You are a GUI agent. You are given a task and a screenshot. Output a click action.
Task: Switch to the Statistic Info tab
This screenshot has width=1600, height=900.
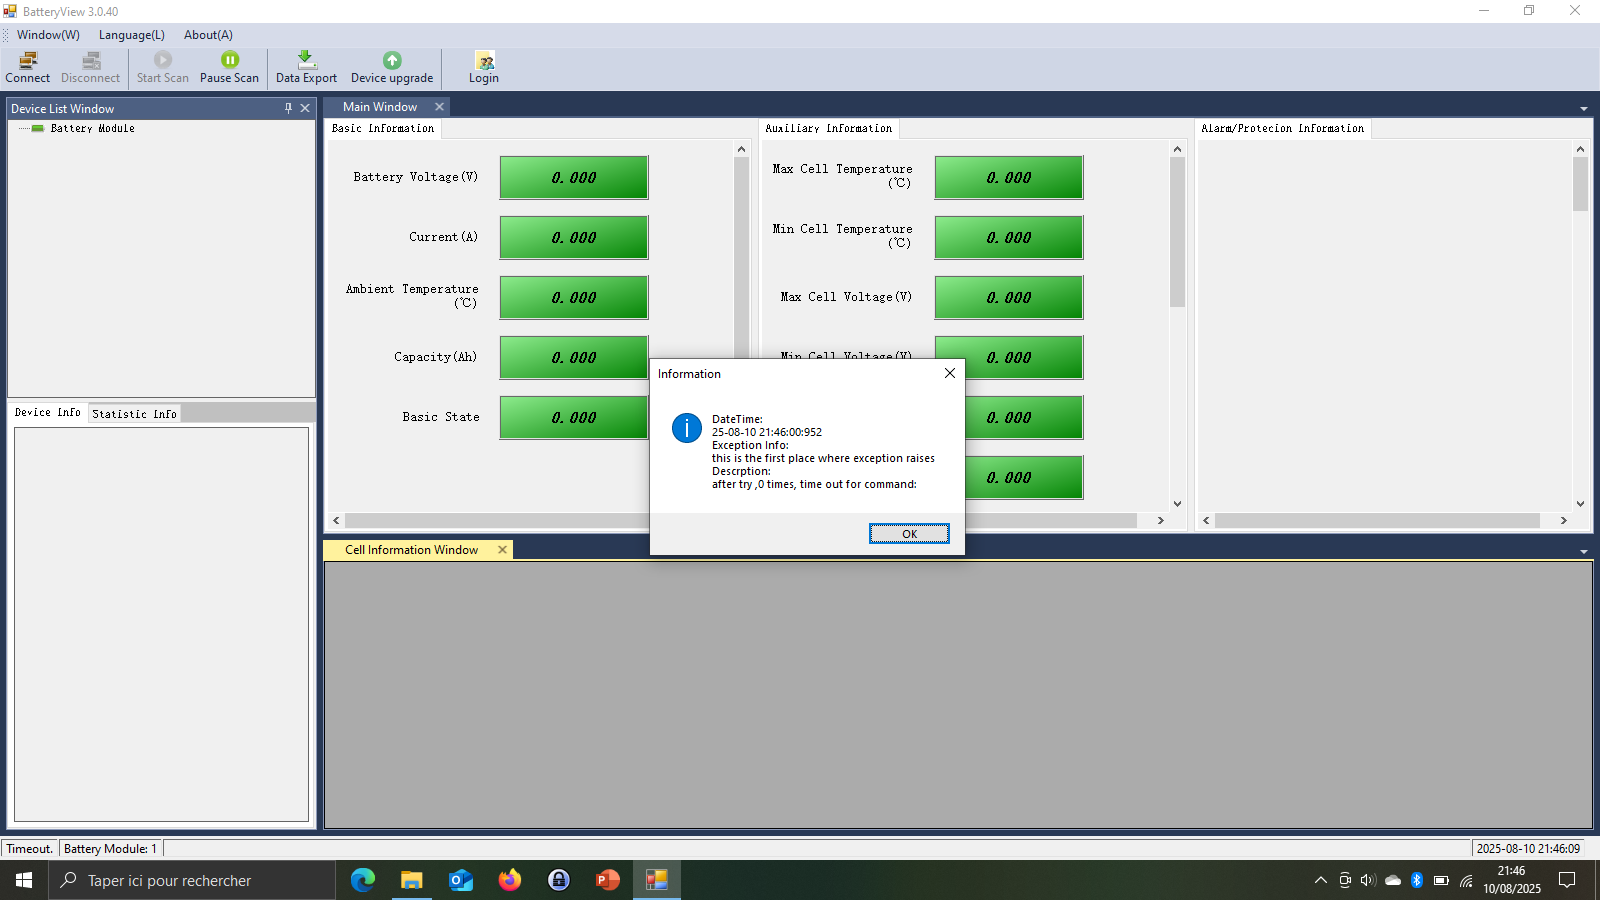pos(134,414)
